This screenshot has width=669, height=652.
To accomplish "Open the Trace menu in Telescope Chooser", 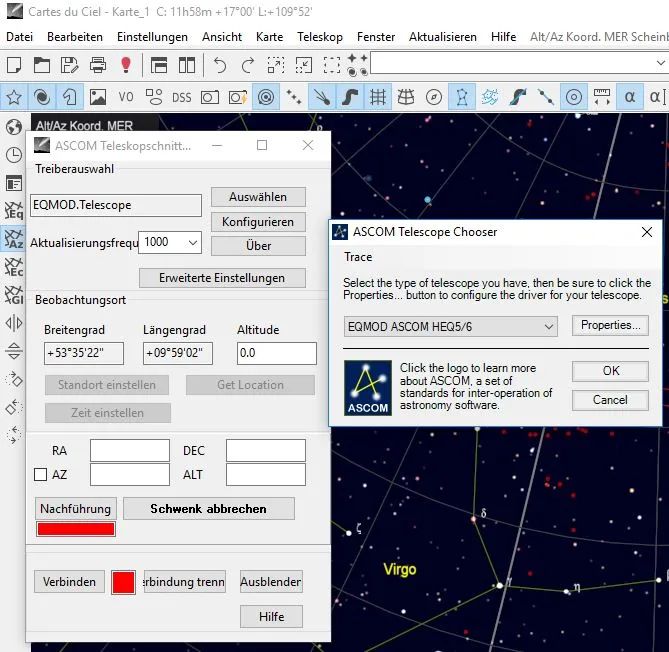I will click(x=357, y=257).
